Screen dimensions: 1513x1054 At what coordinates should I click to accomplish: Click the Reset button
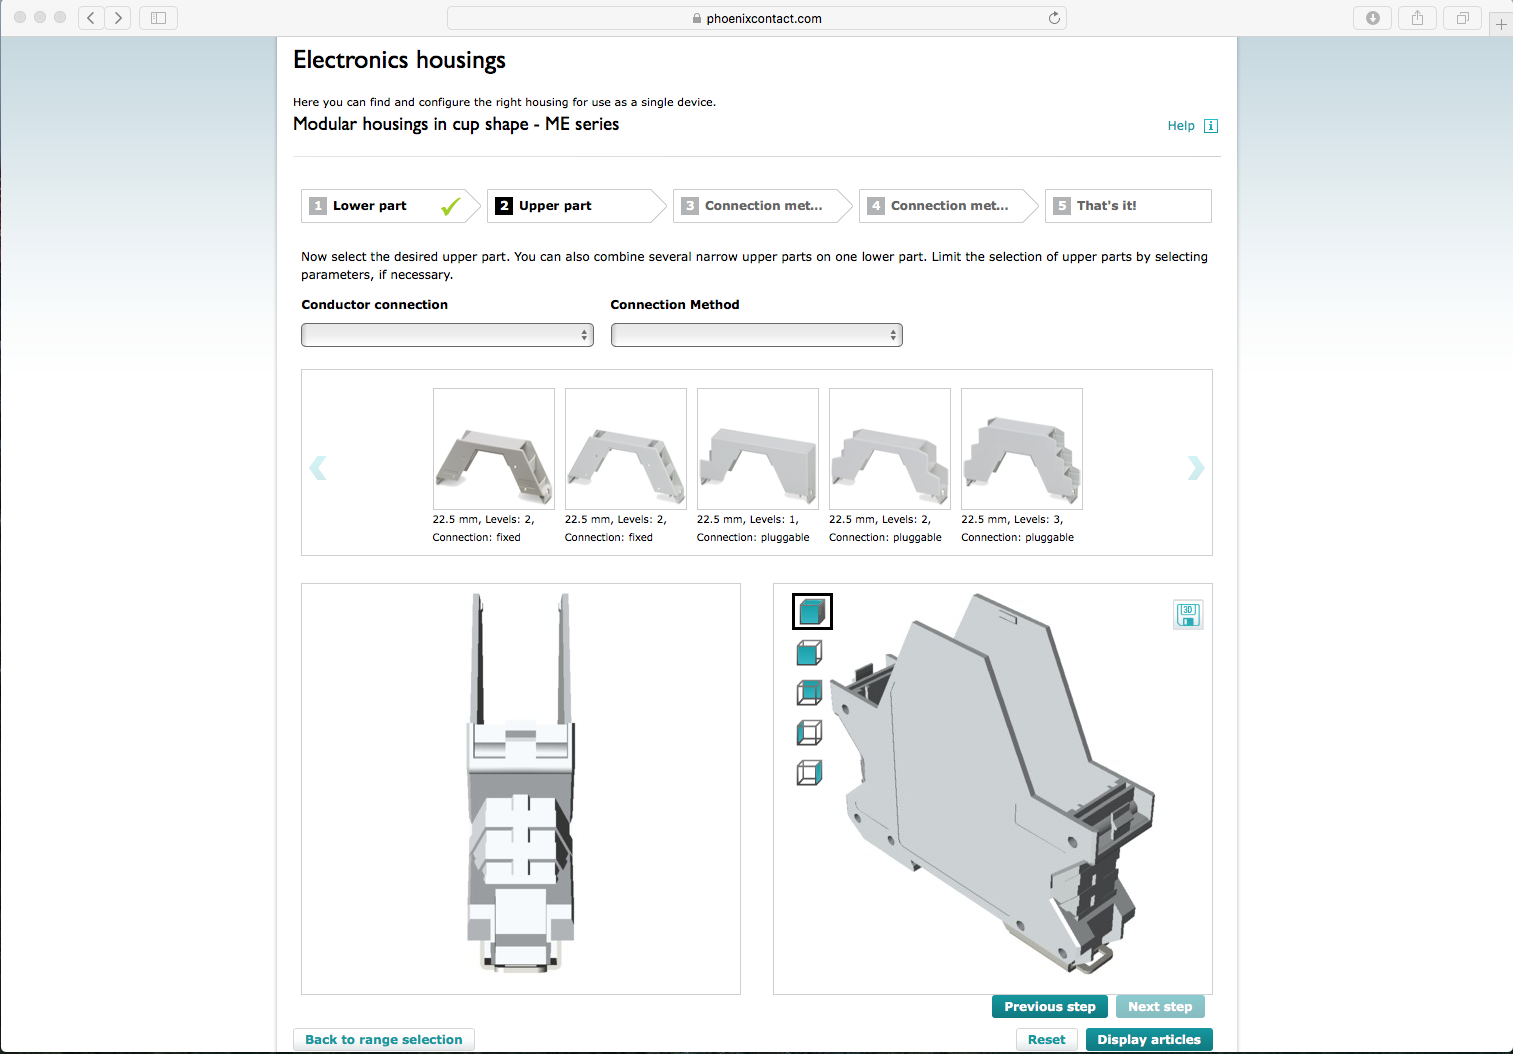[x=1047, y=1040]
